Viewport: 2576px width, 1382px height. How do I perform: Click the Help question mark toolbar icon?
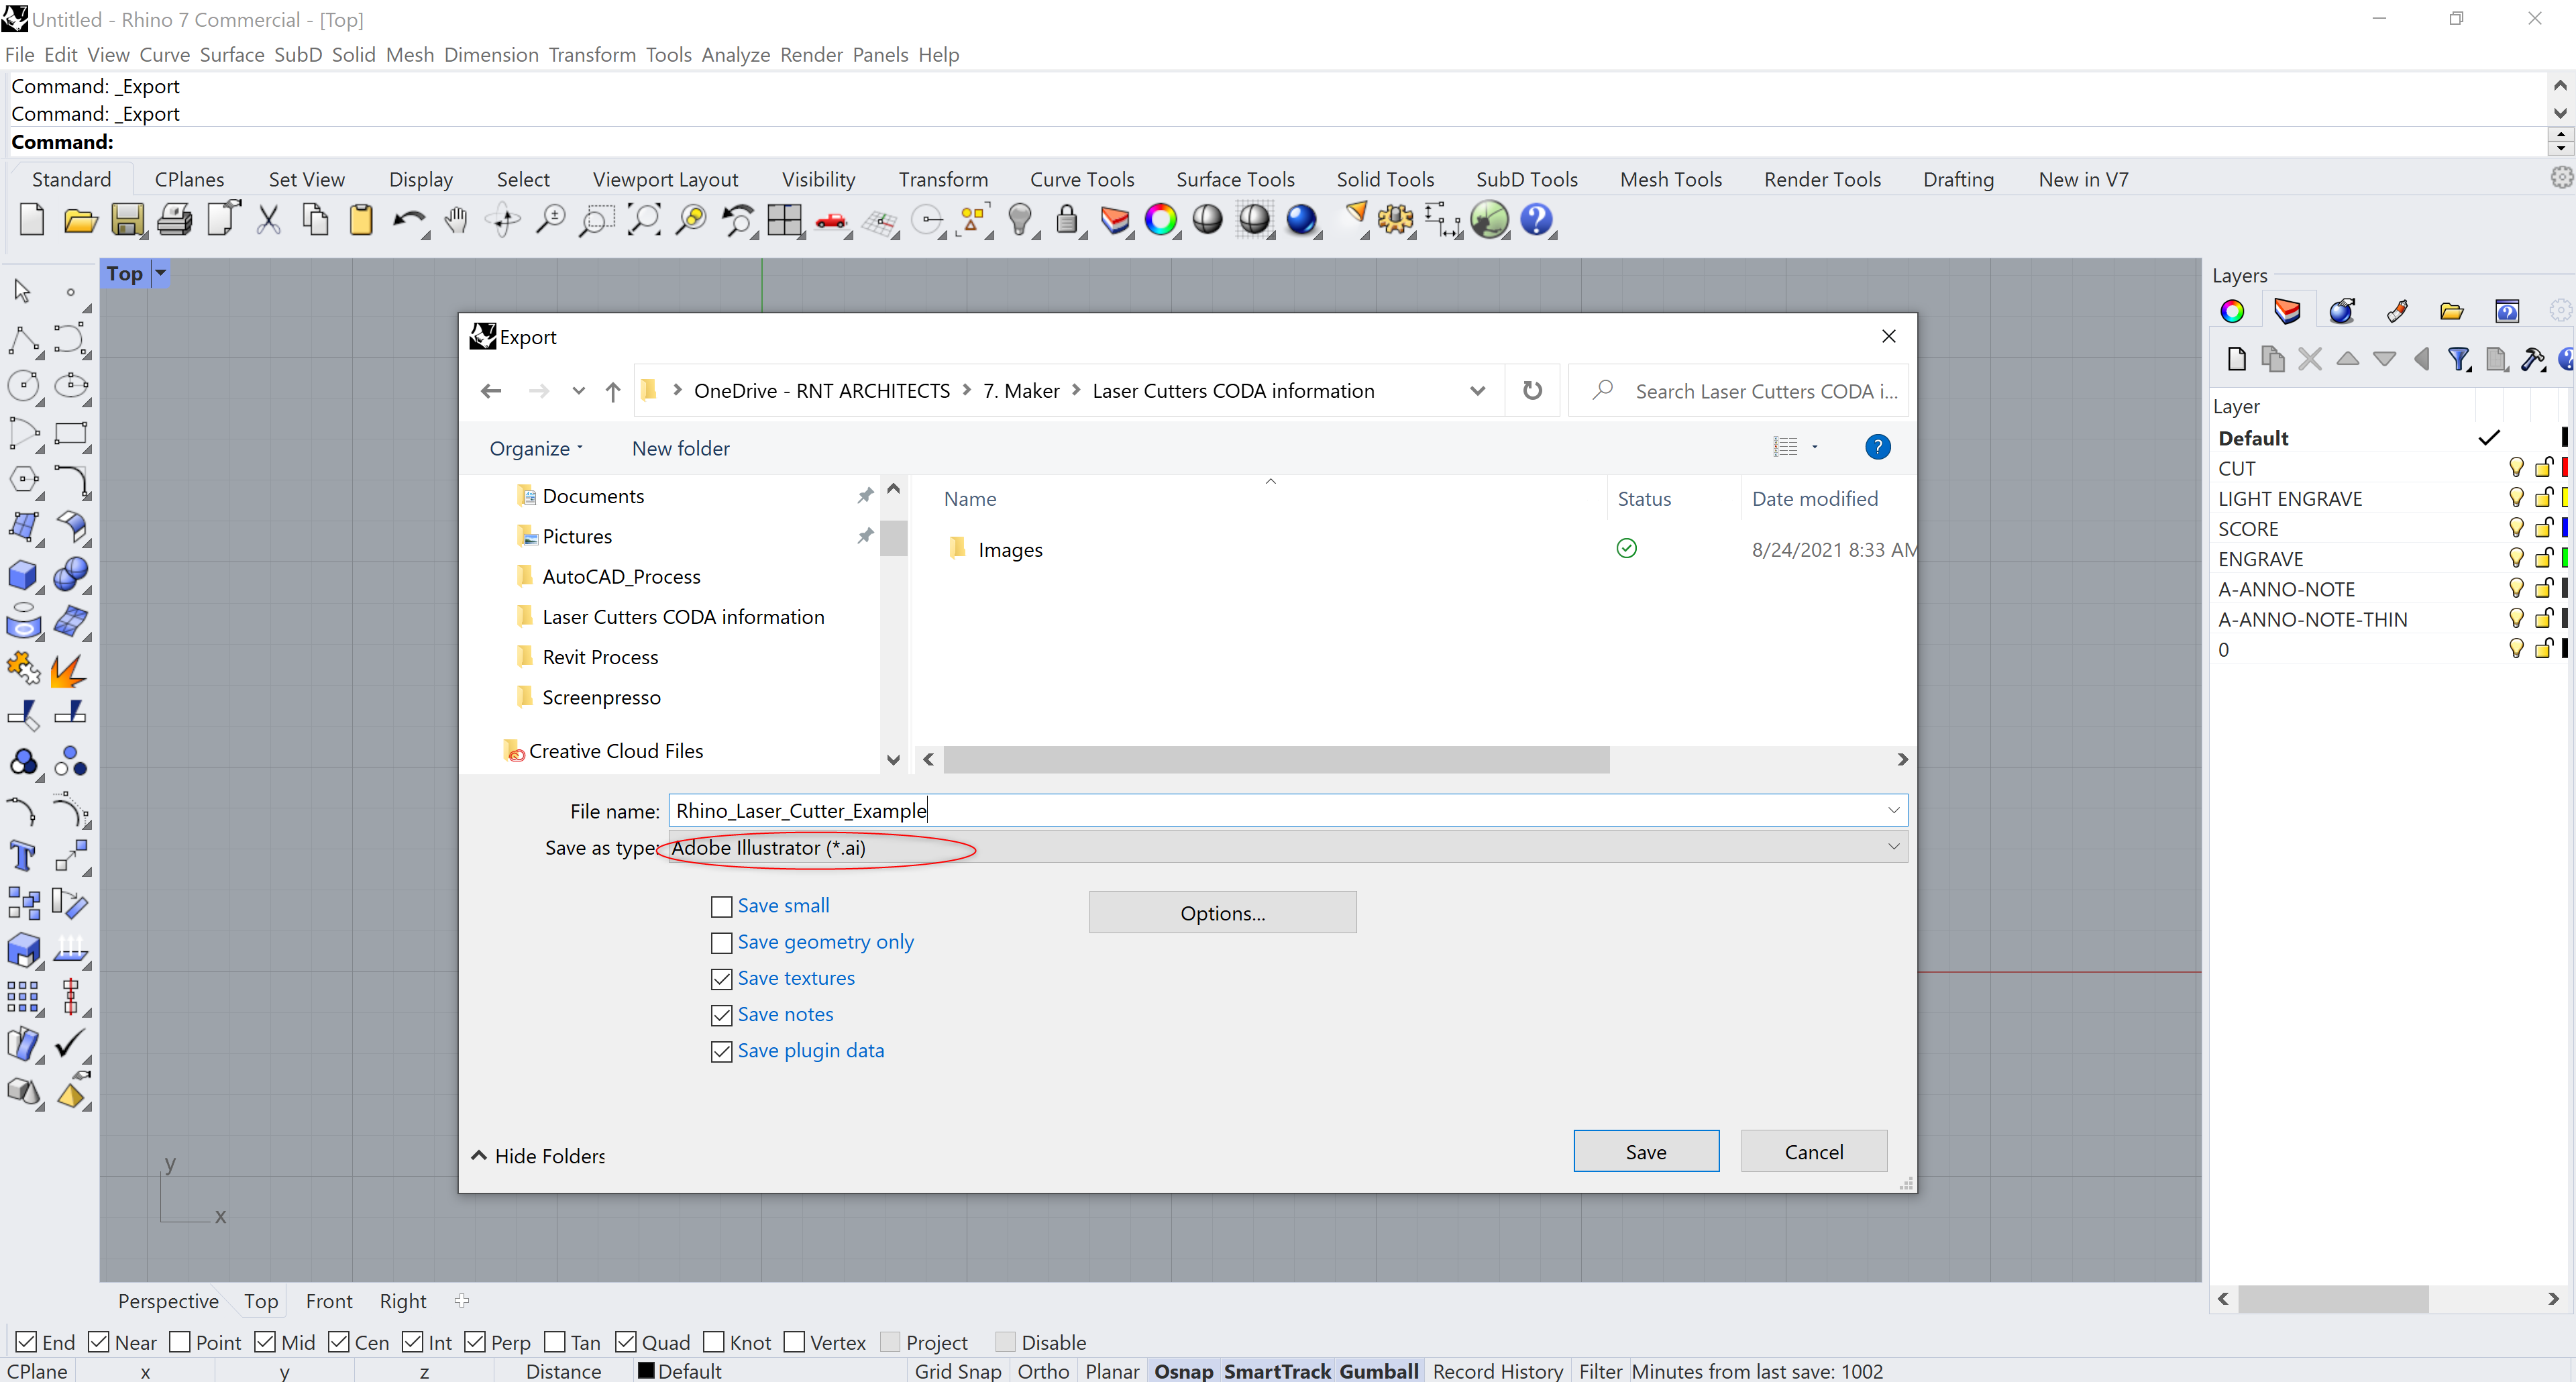(1536, 219)
